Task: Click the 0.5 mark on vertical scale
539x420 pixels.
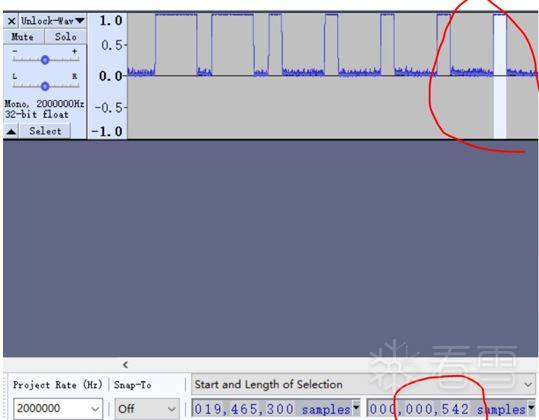Action: tap(112, 45)
